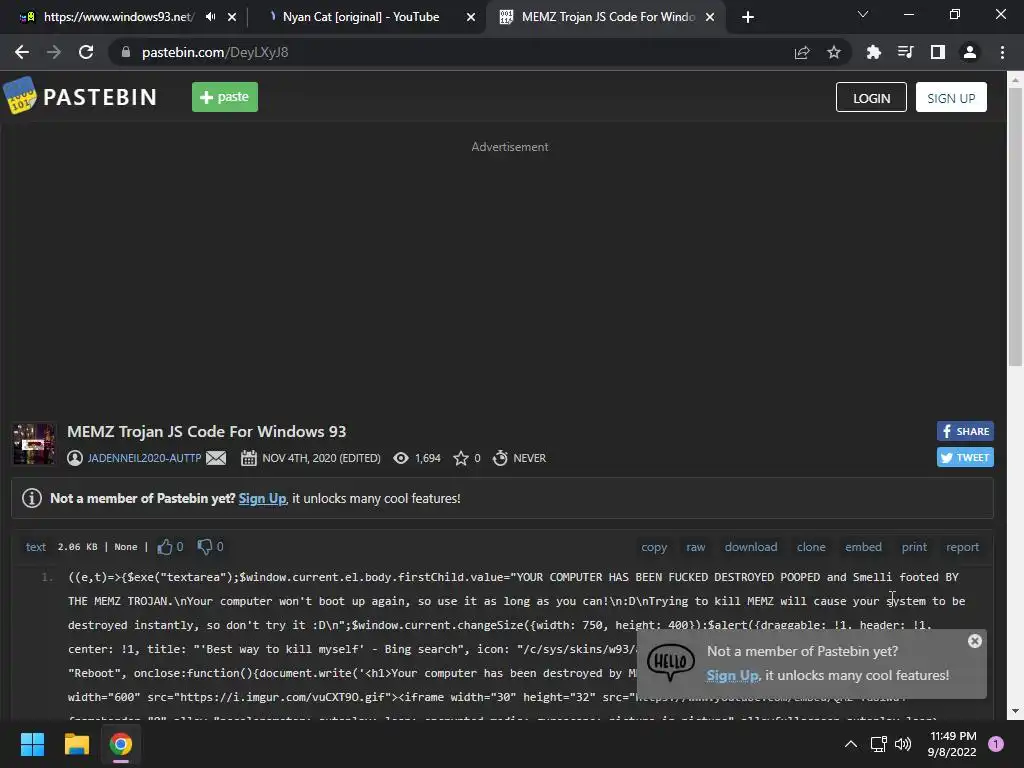Switch to the windows93.net tab
The image size is (1024, 768).
click(118, 17)
